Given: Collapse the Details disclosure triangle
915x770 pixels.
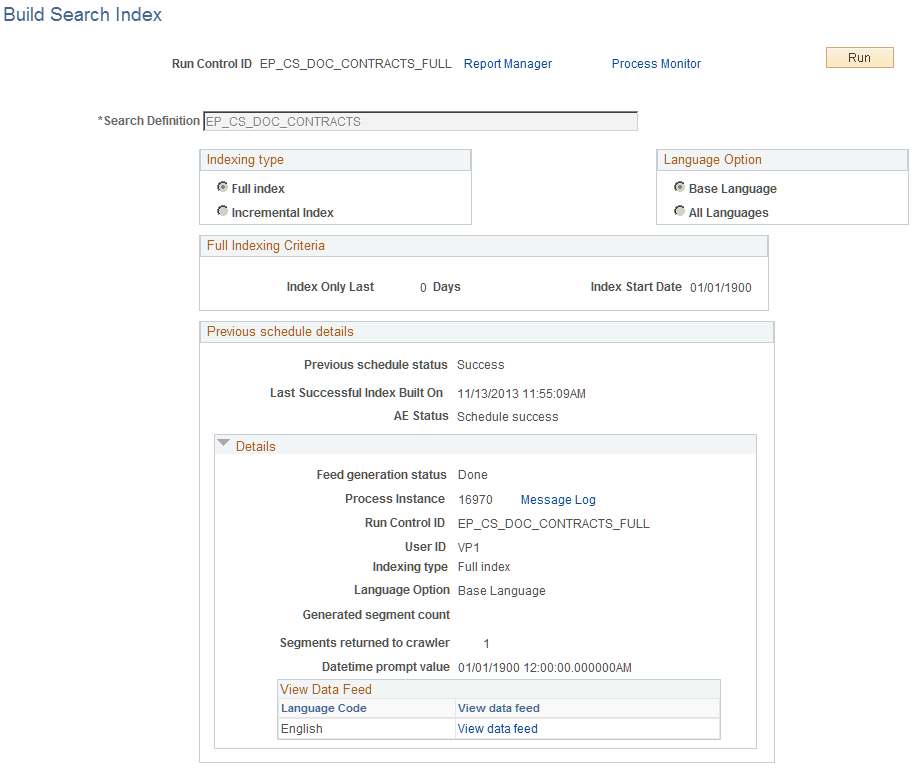Looking at the screenshot, I should click(224, 443).
